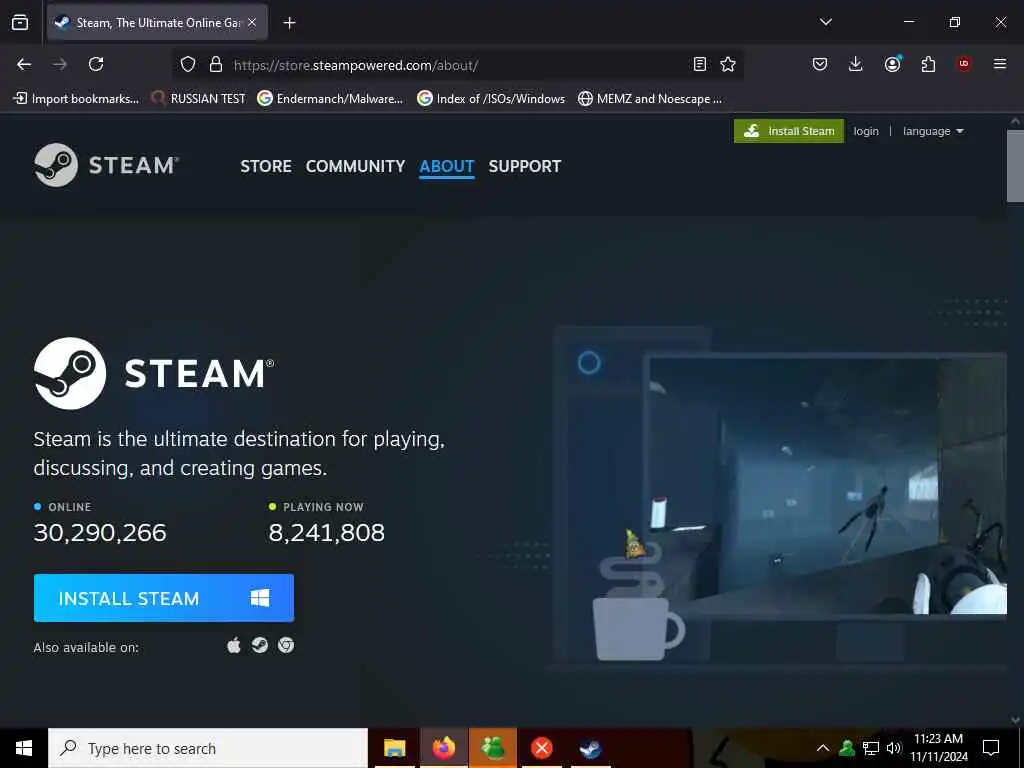Click the page vertical scrollbar thumb

[1015, 167]
